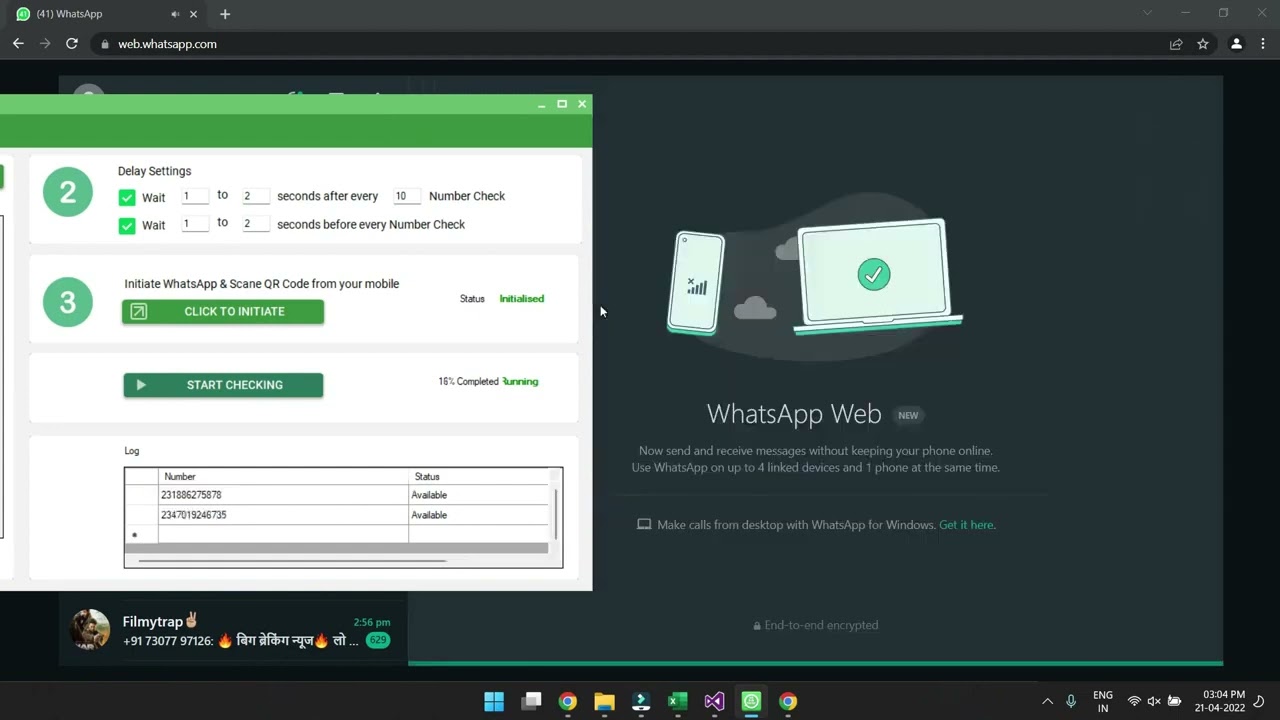The width and height of the screenshot is (1280, 720).
Task: Edit the first minimum wait seconds field
Action: 195,196
